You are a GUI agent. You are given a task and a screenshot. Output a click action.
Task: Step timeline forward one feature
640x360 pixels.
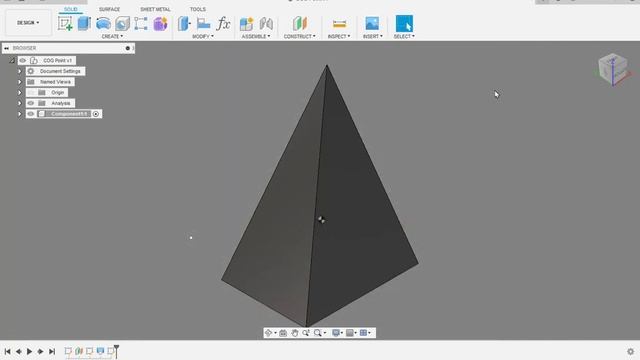click(x=40, y=351)
